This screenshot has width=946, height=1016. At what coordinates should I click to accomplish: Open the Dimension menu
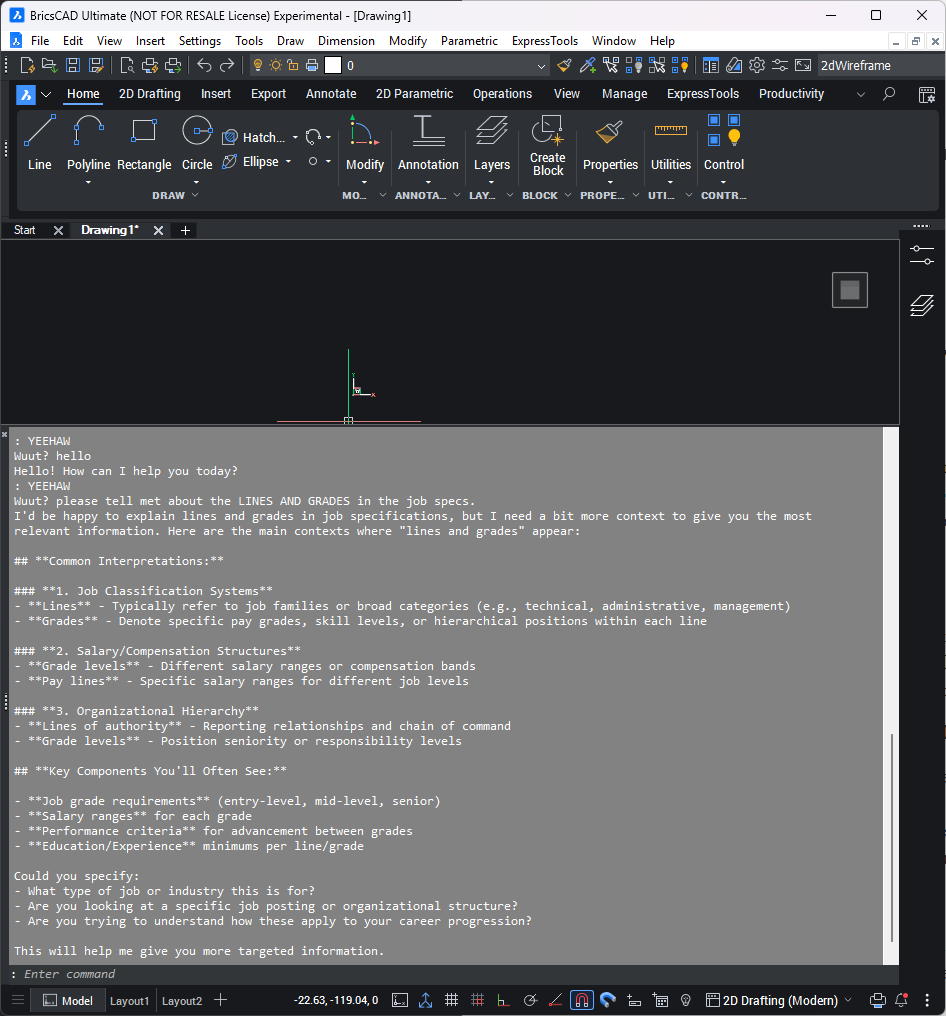pyautogui.click(x=346, y=41)
